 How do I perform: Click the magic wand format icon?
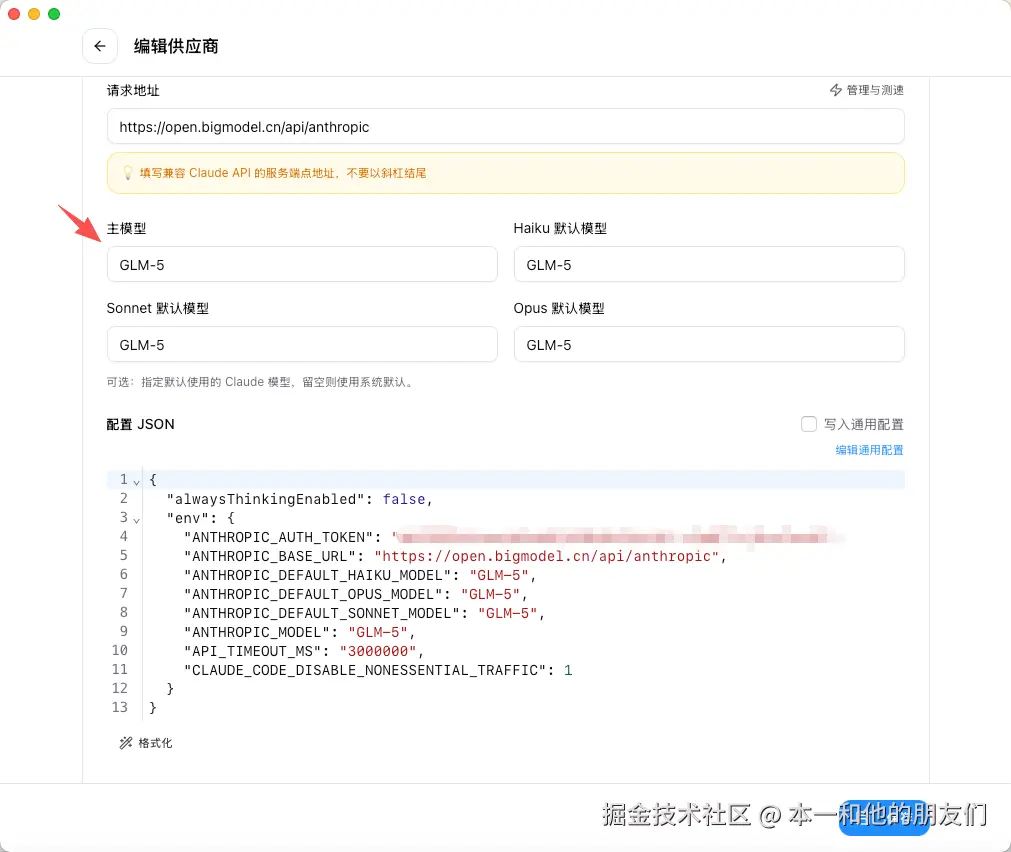[125, 743]
